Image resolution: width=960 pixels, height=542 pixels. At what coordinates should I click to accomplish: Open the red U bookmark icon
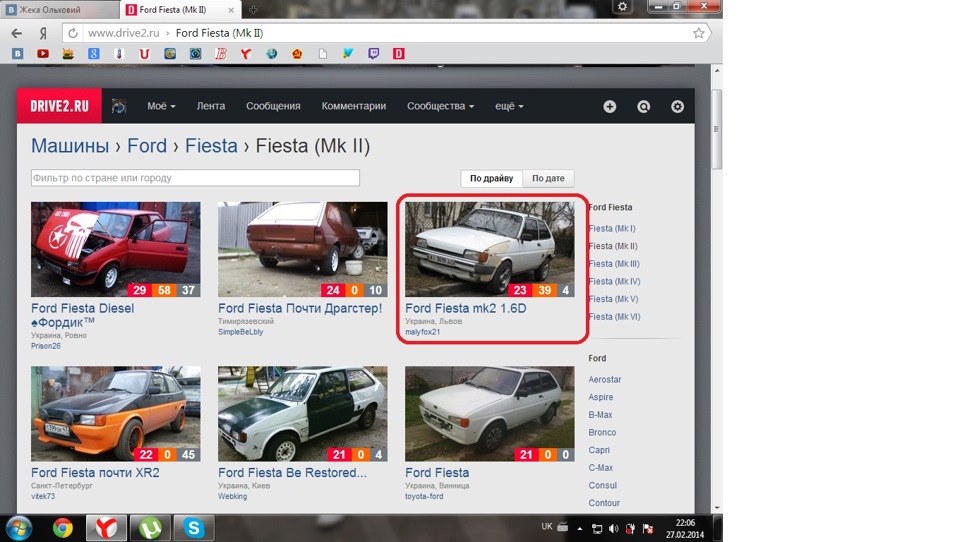coord(144,54)
